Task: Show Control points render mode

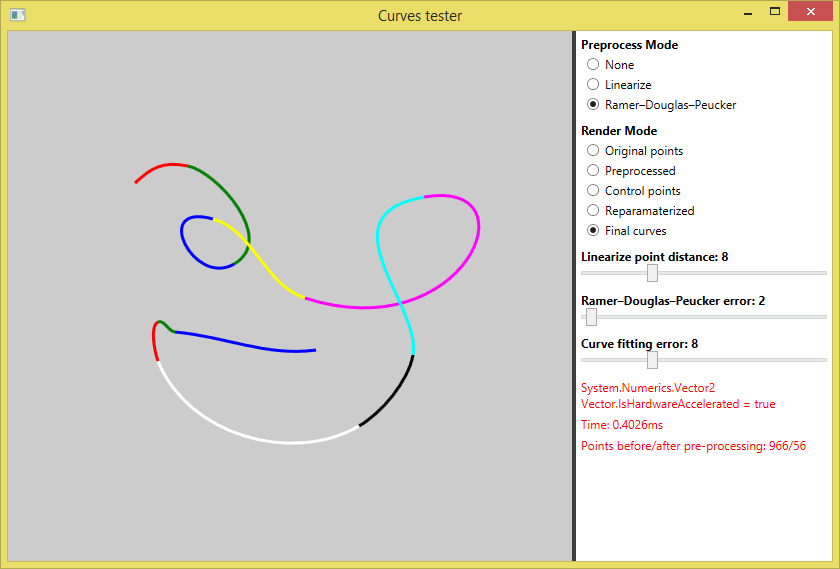Action: click(593, 191)
